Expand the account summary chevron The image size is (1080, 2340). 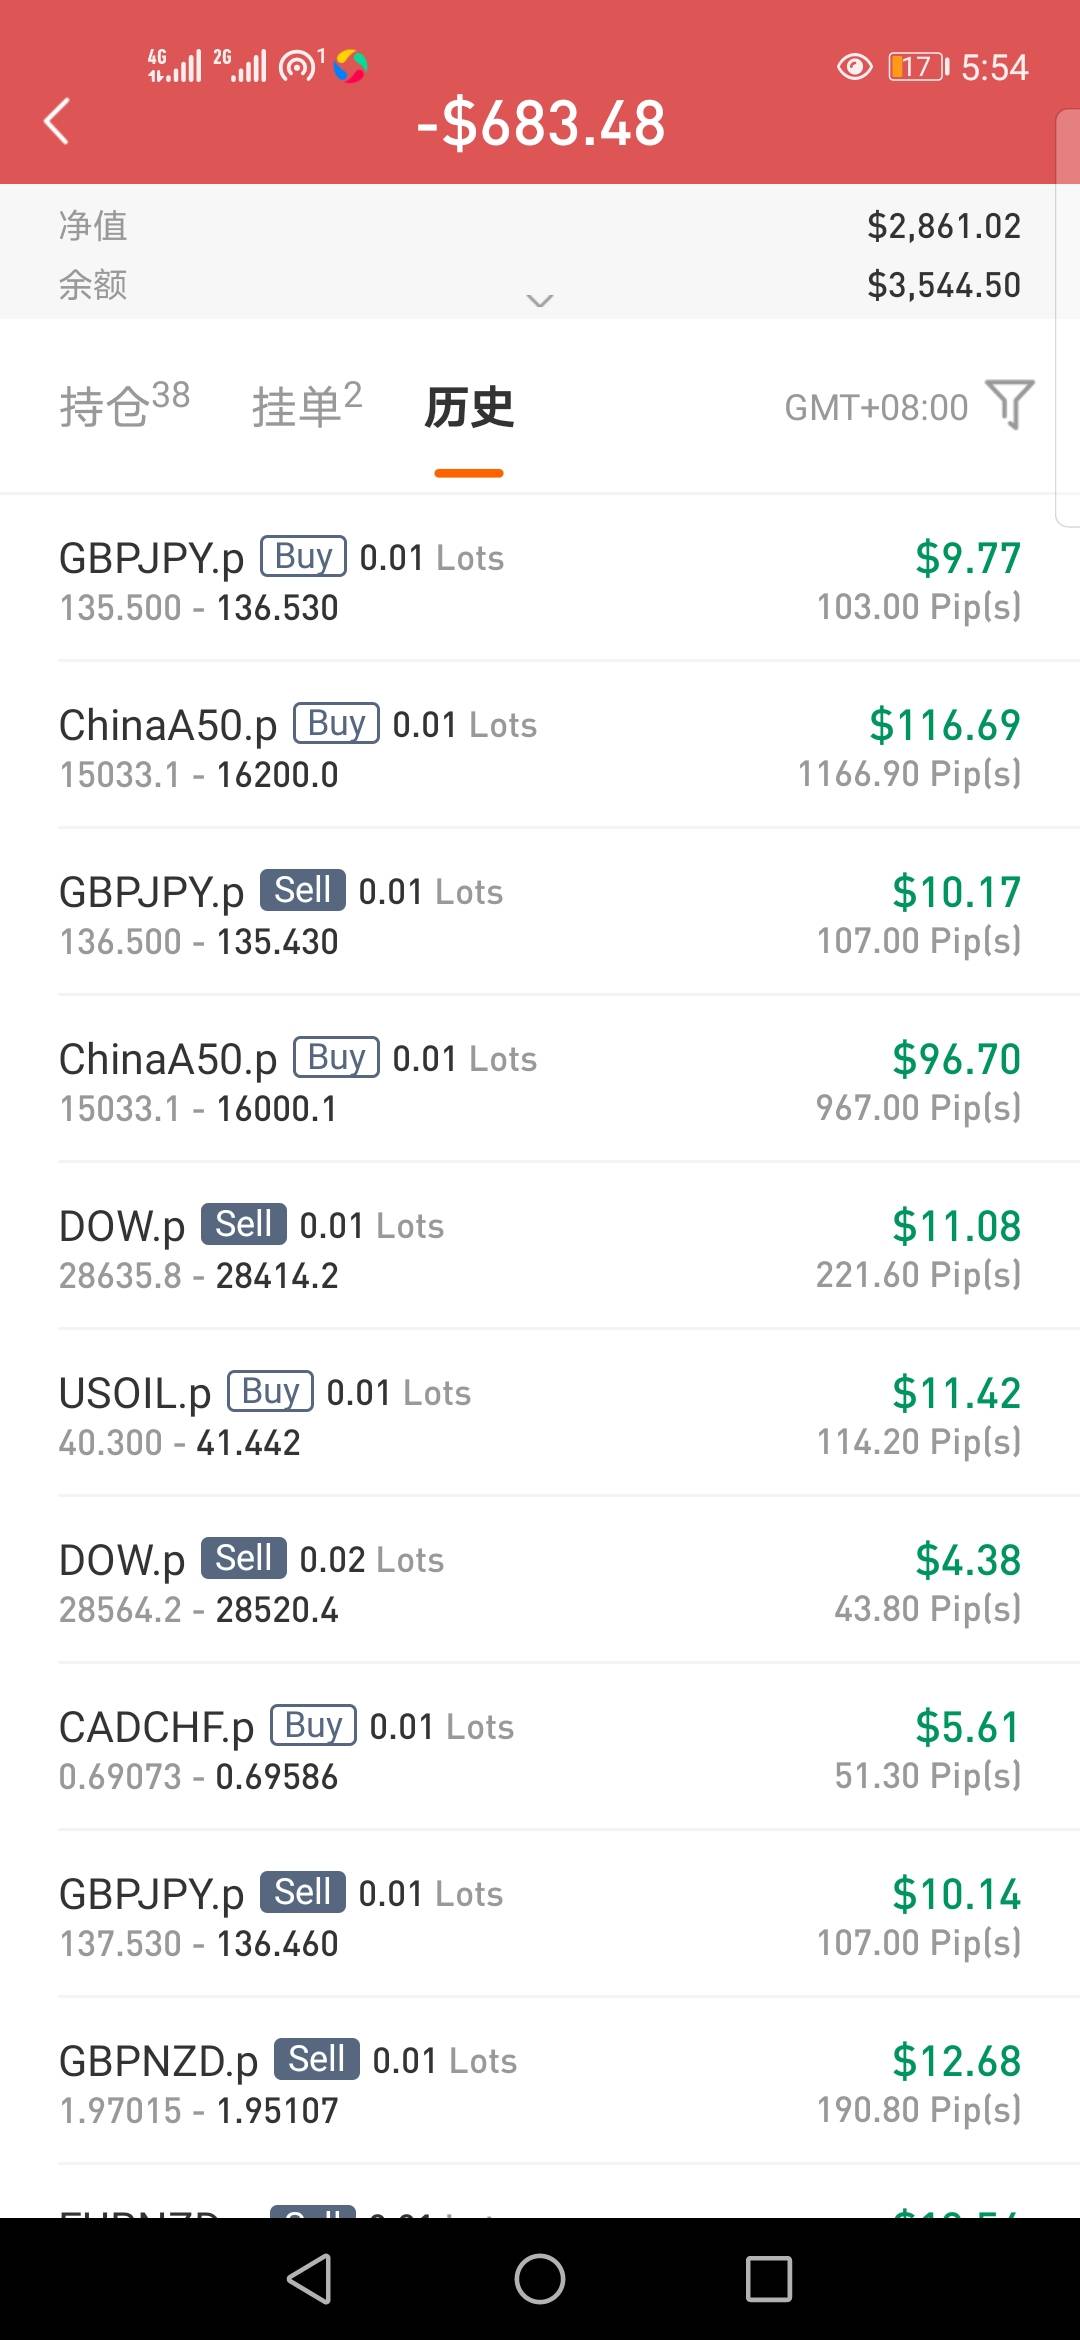pos(540,300)
